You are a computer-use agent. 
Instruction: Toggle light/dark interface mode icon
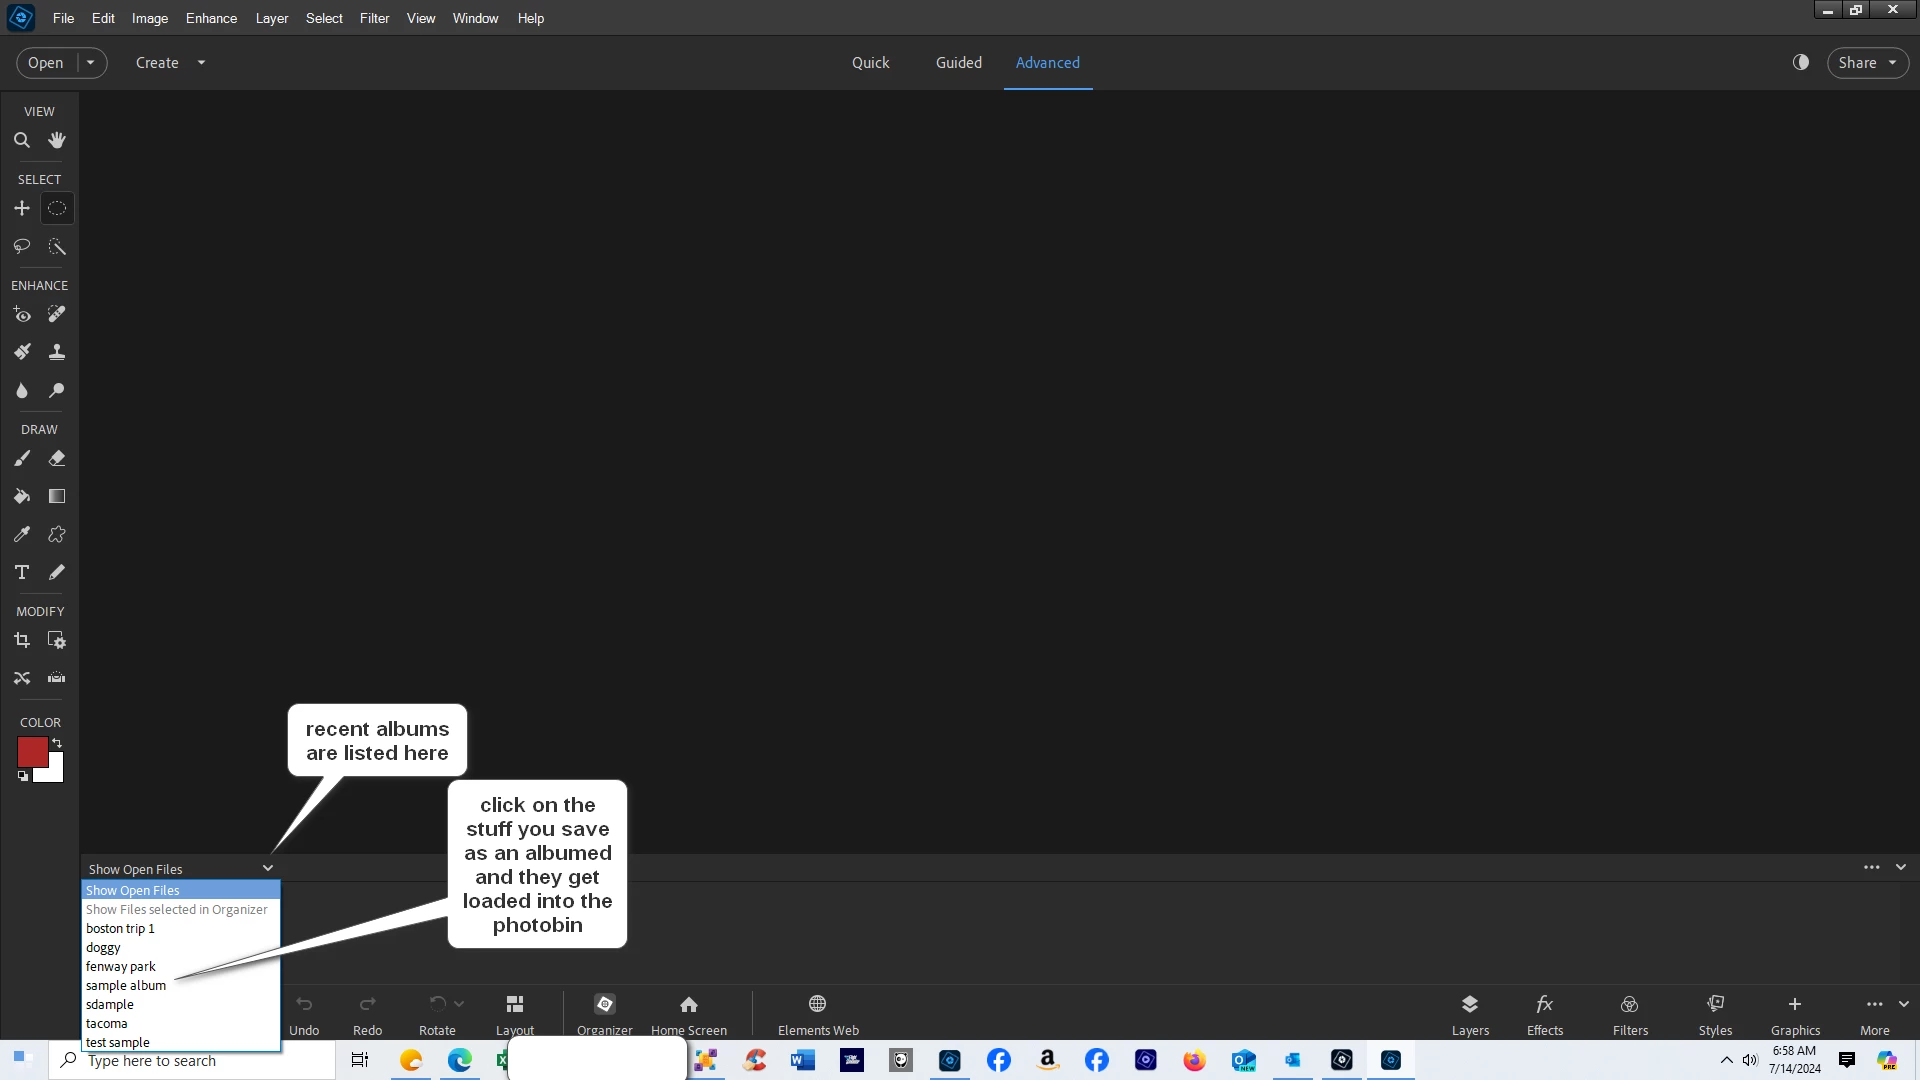coord(1801,62)
